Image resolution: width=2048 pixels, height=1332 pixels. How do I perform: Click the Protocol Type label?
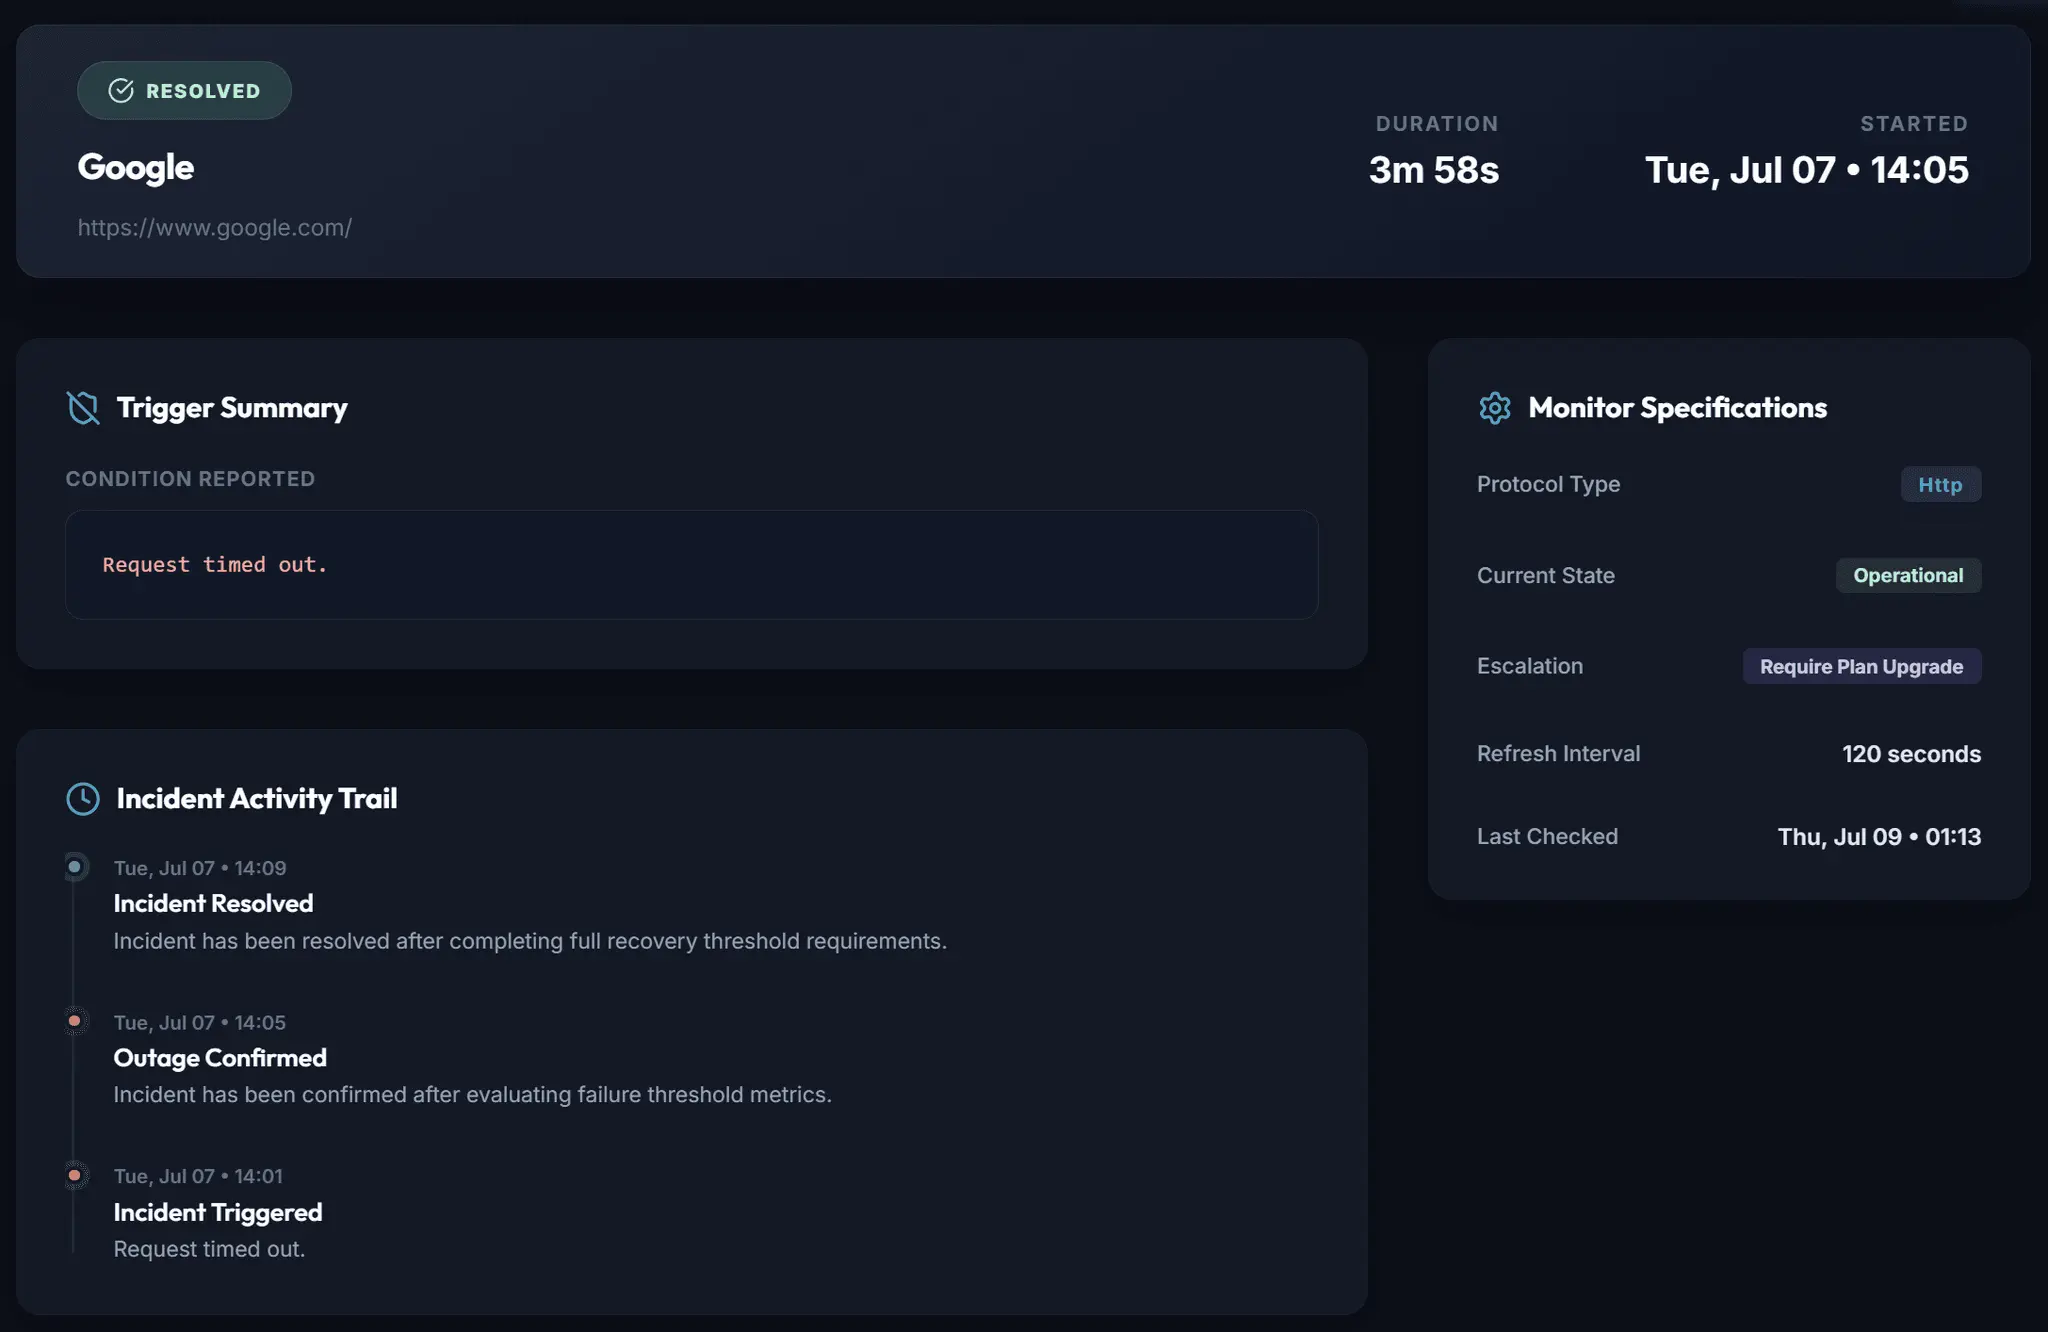pos(1548,484)
